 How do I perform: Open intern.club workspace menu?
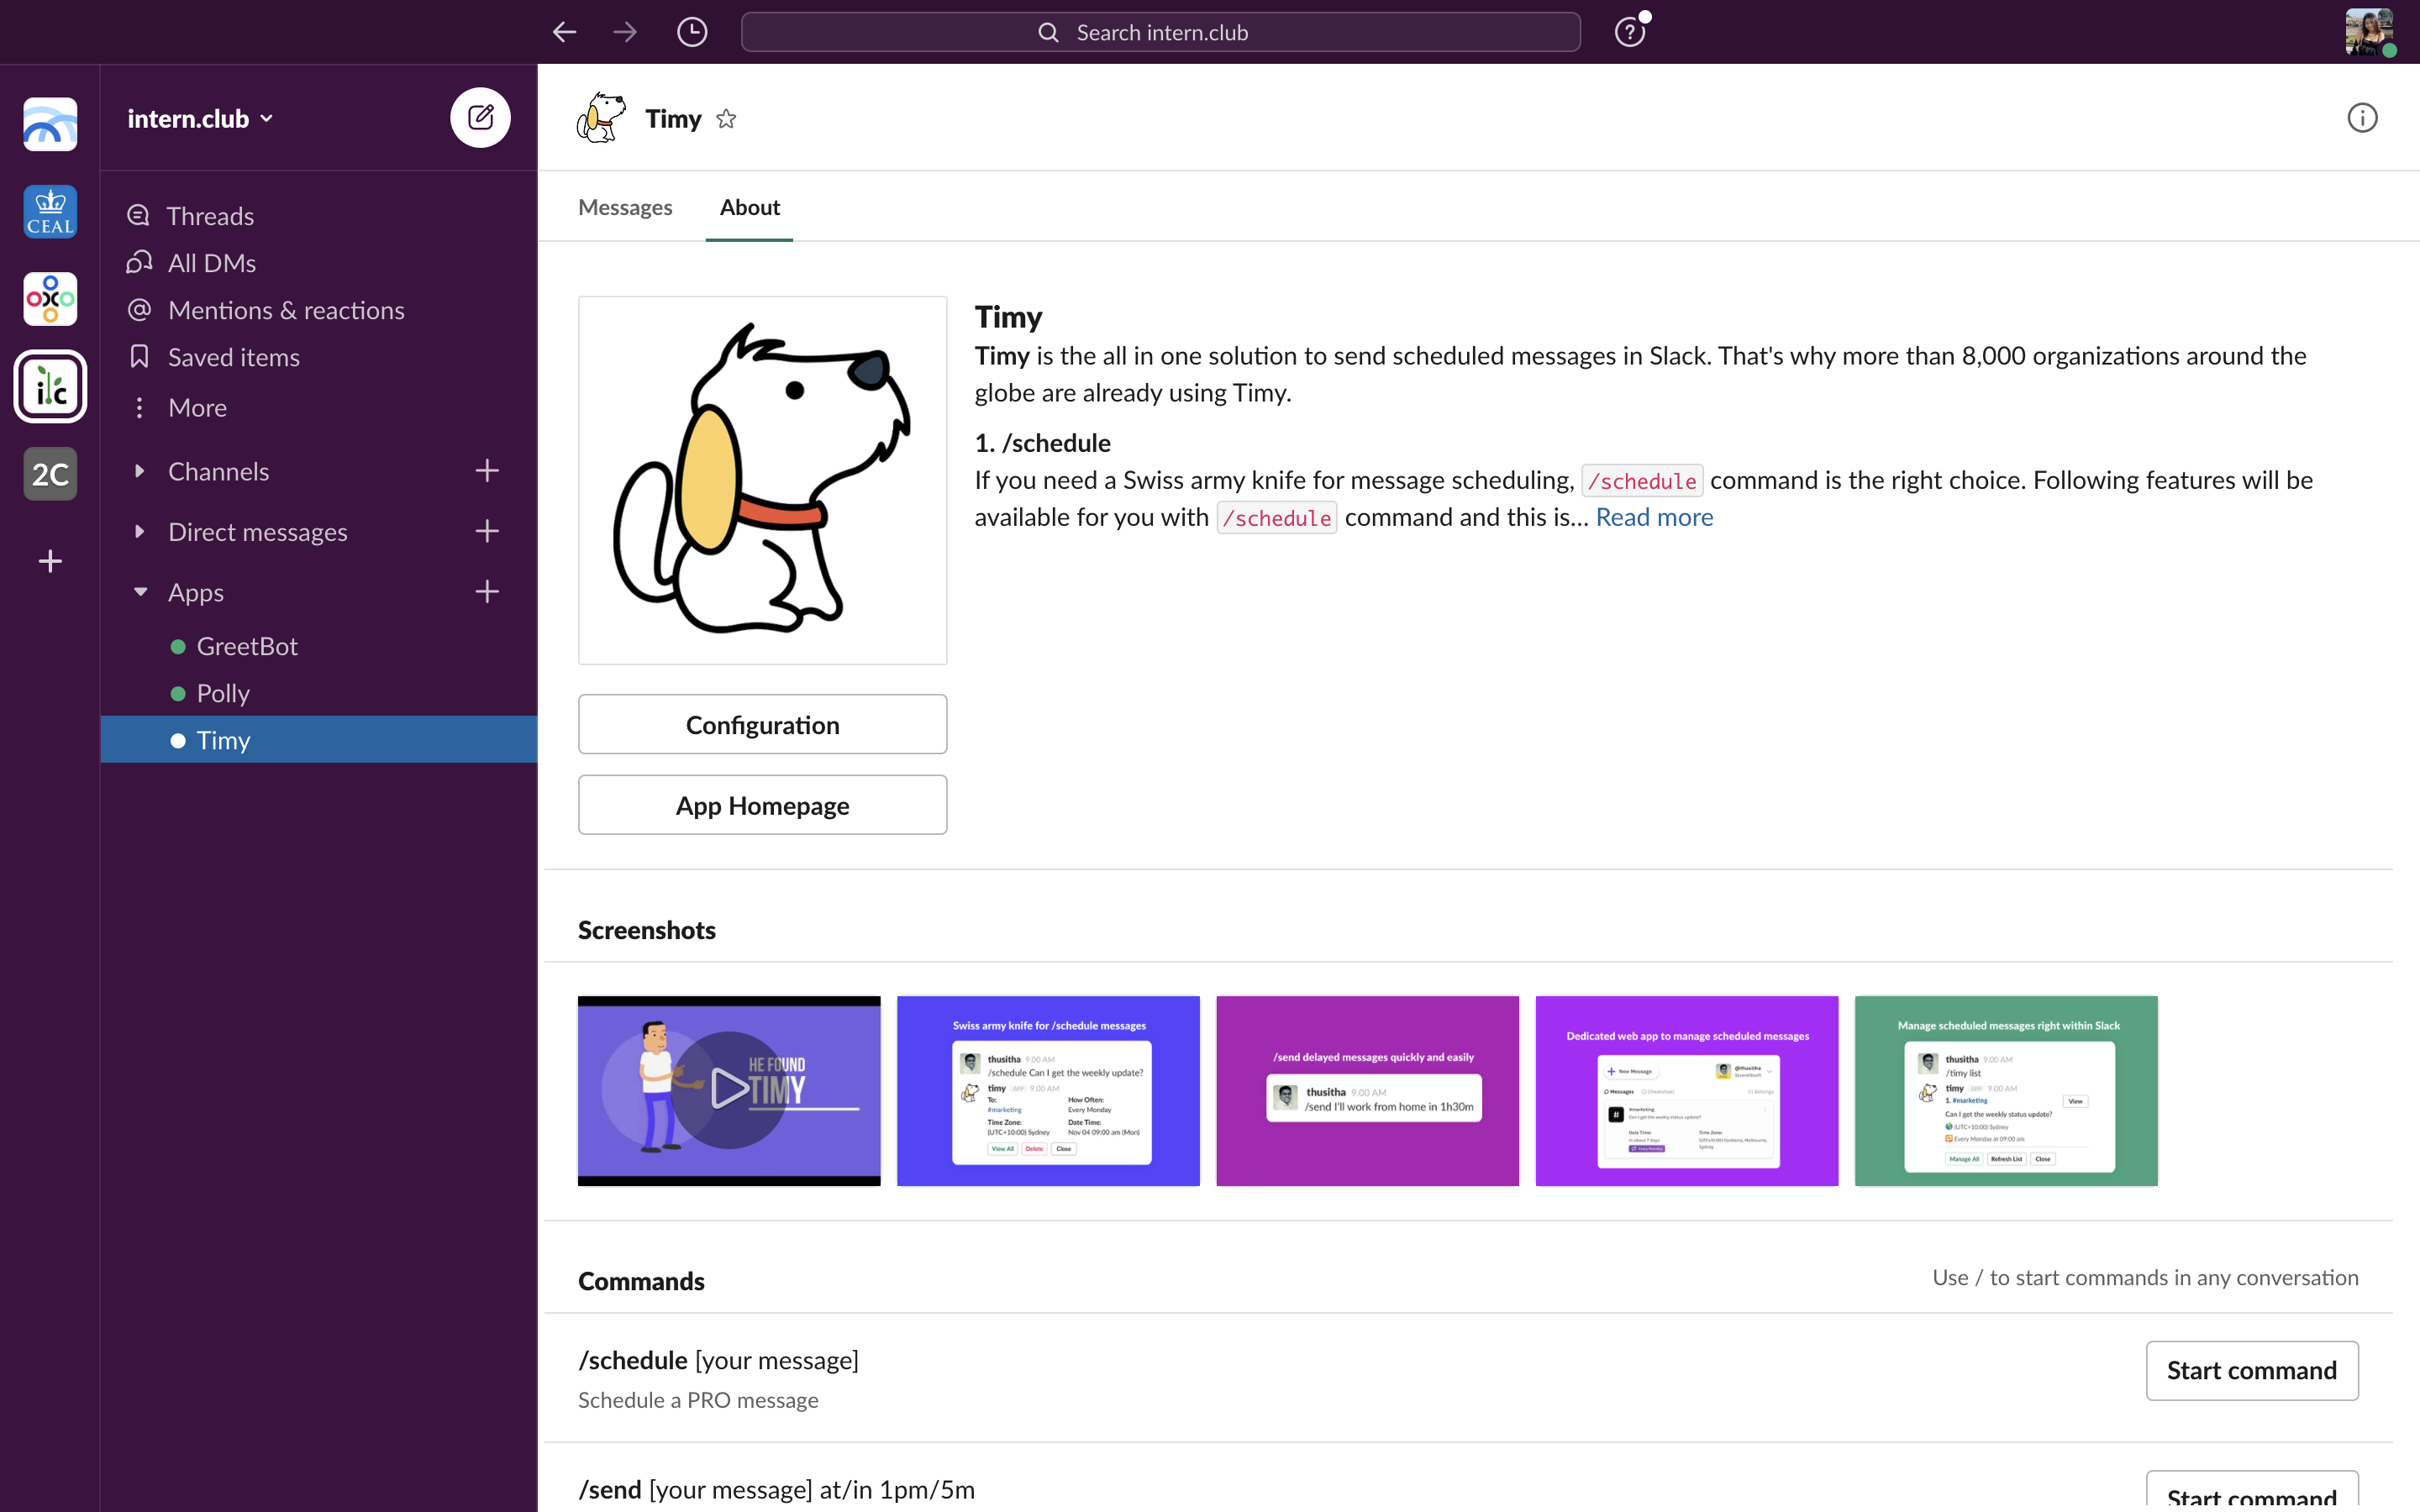pos(200,118)
